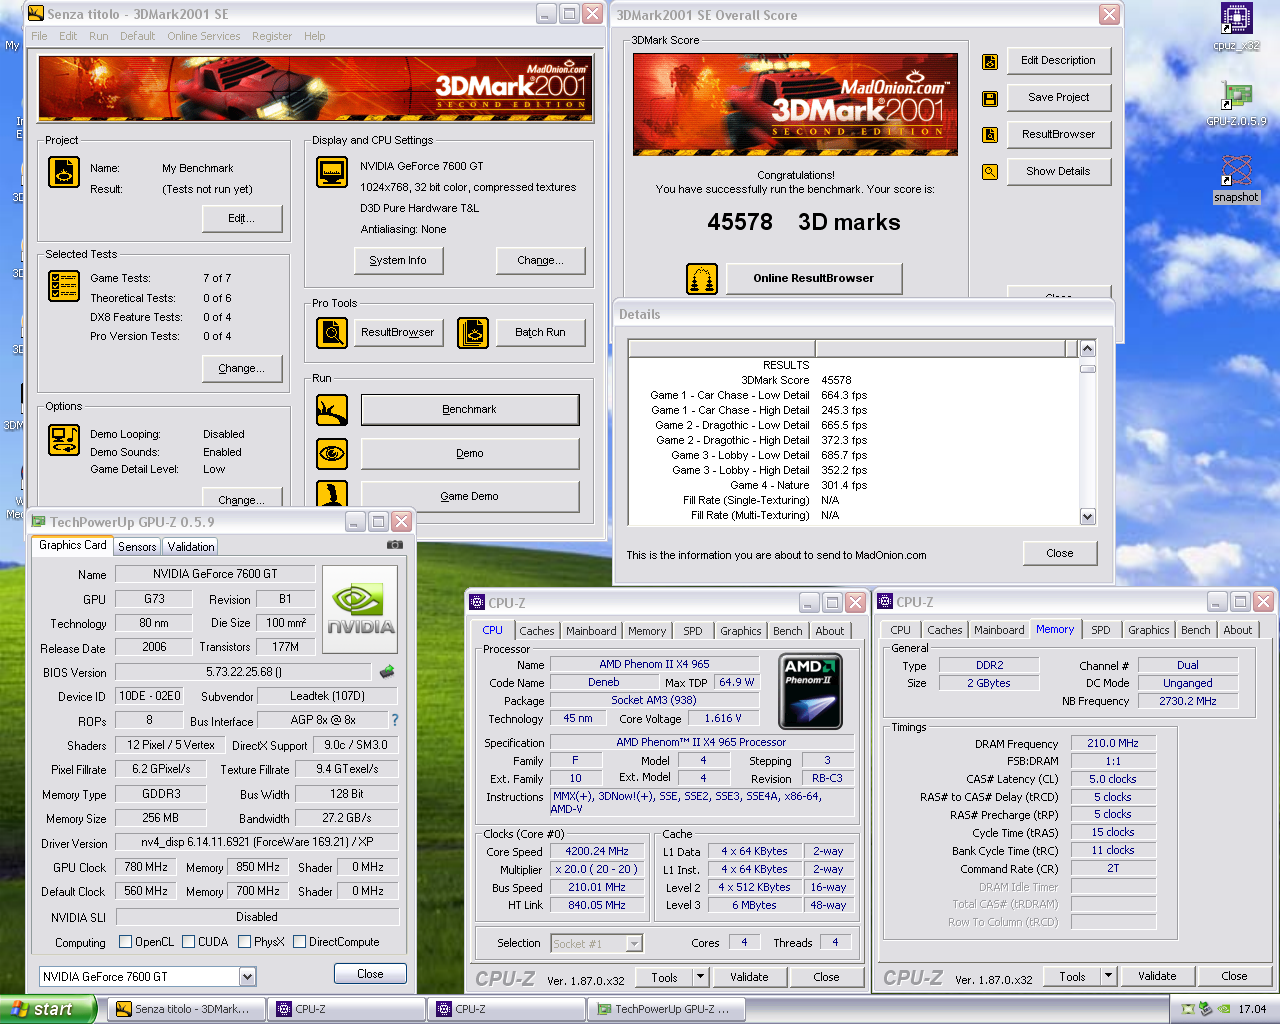This screenshot has height=1024, width=1280.
Task: Click the Selected Tests checklist icon
Action: [64, 286]
